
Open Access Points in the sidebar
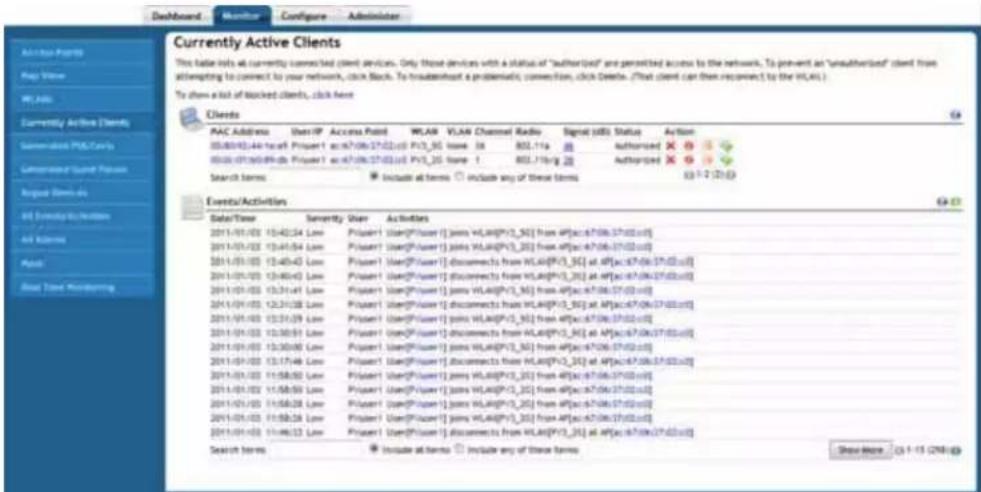82,53
